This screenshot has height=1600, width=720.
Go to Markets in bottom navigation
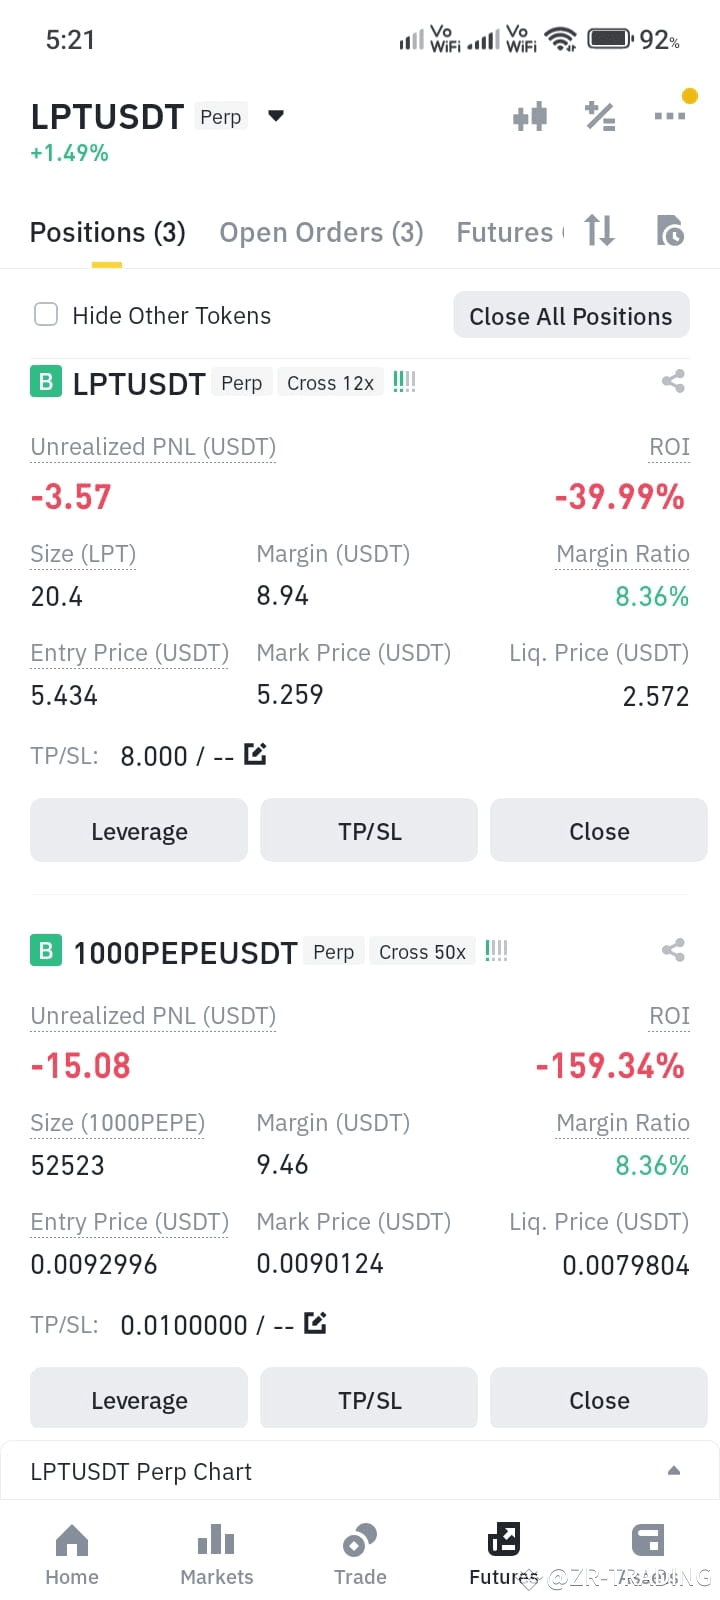tap(216, 1555)
